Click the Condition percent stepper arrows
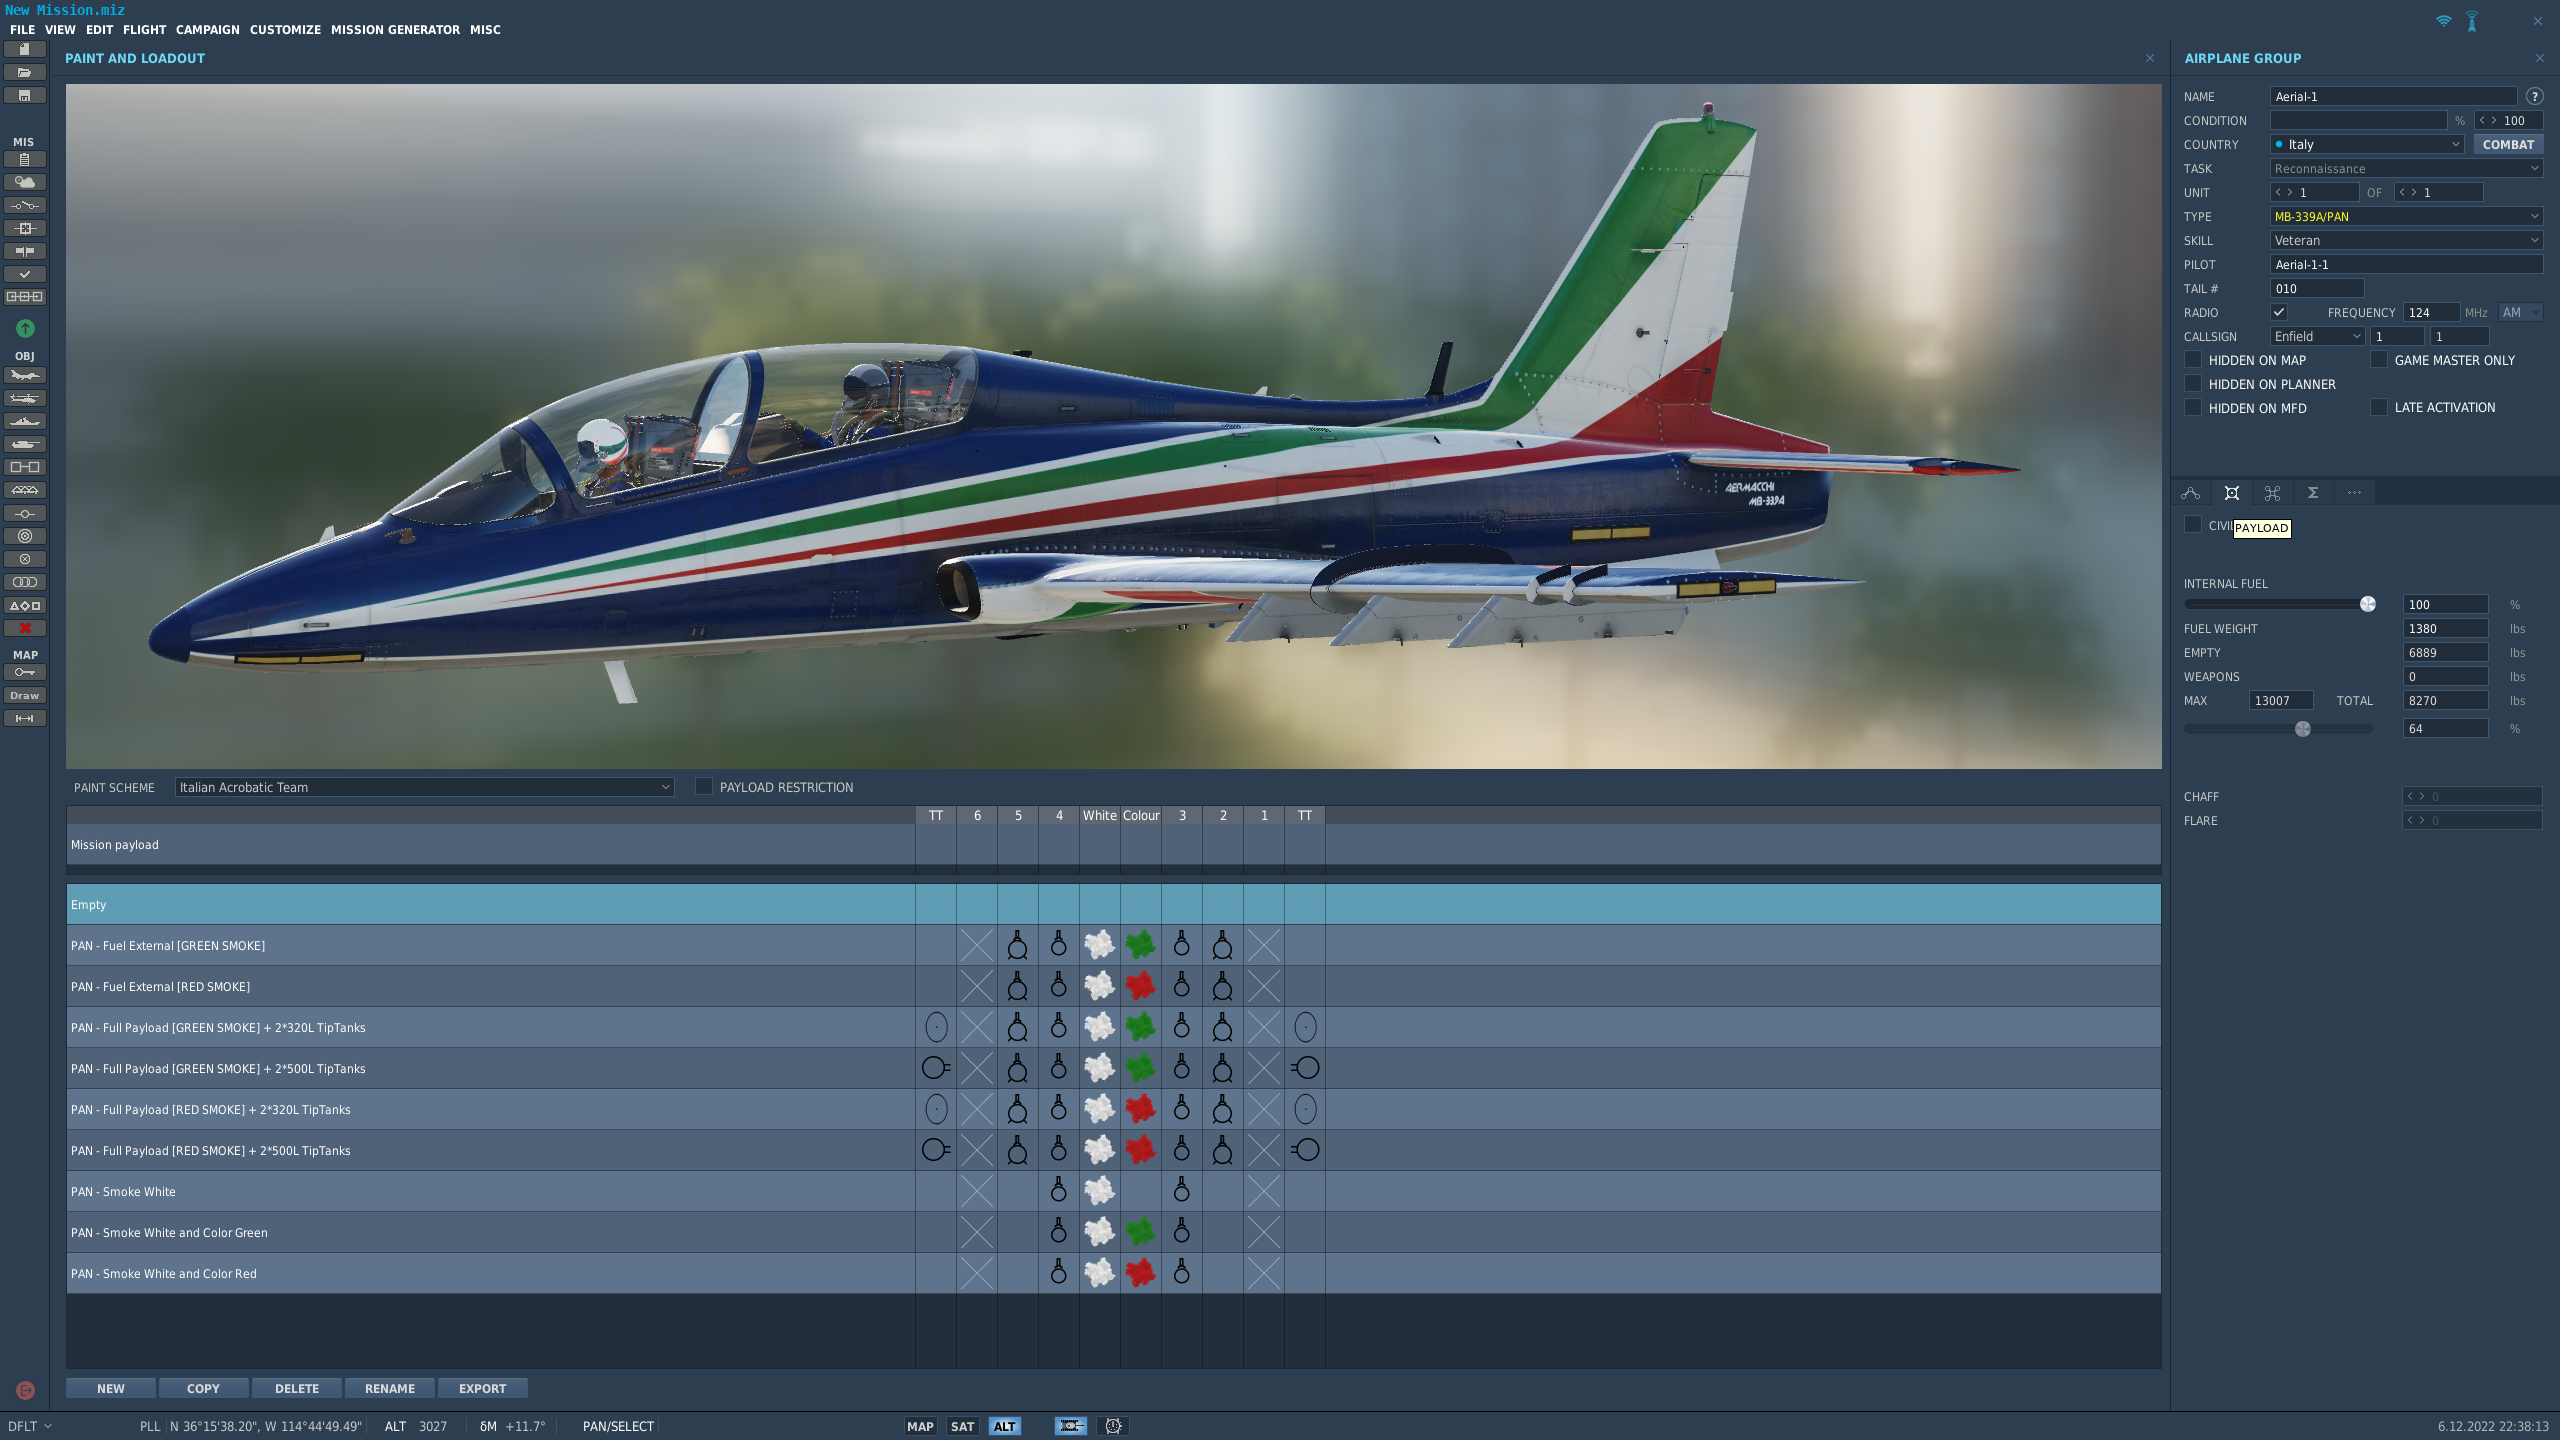The height and width of the screenshot is (1440, 2560). point(2487,120)
